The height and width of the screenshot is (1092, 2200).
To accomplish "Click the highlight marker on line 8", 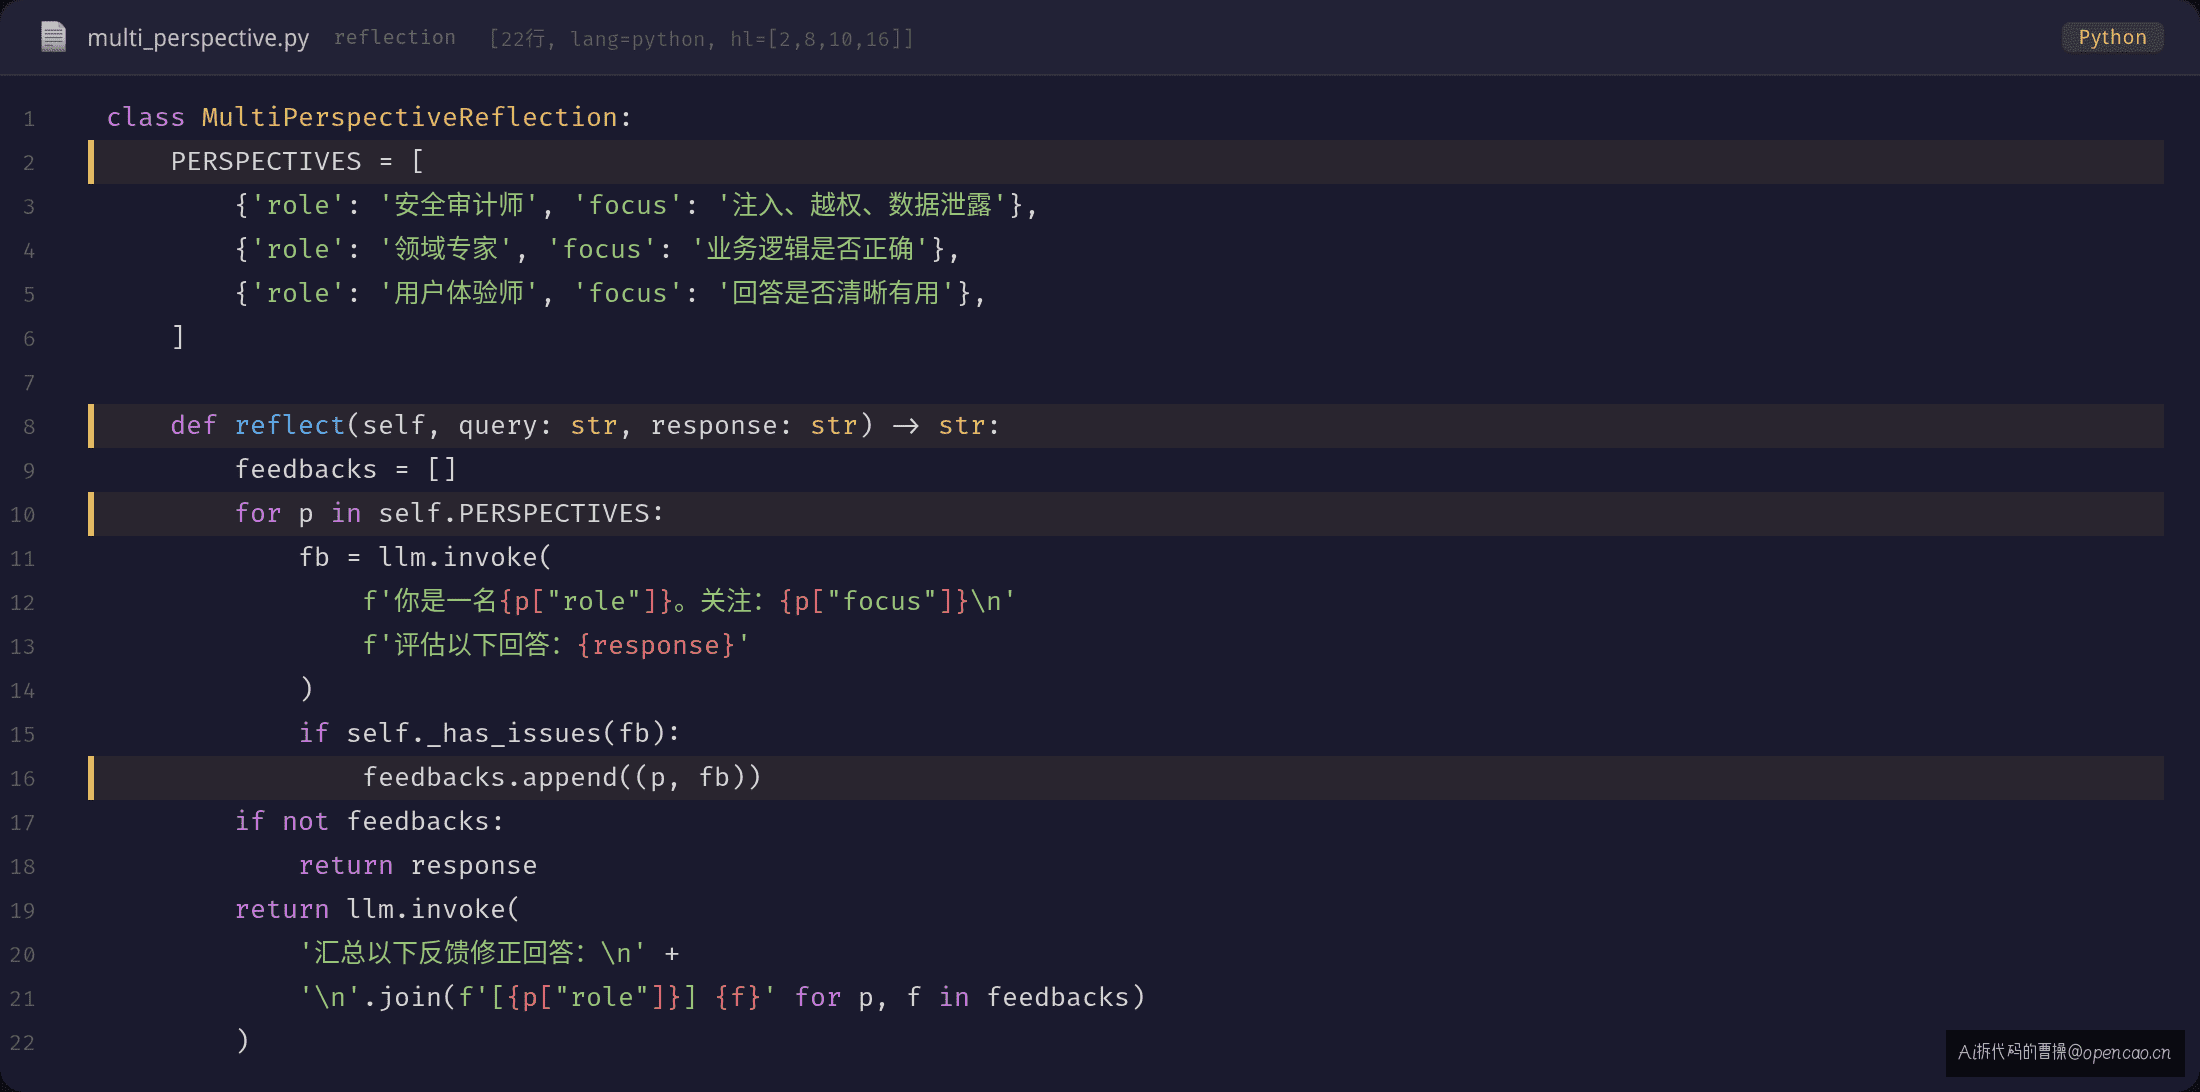I will pyautogui.click(x=91, y=426).
